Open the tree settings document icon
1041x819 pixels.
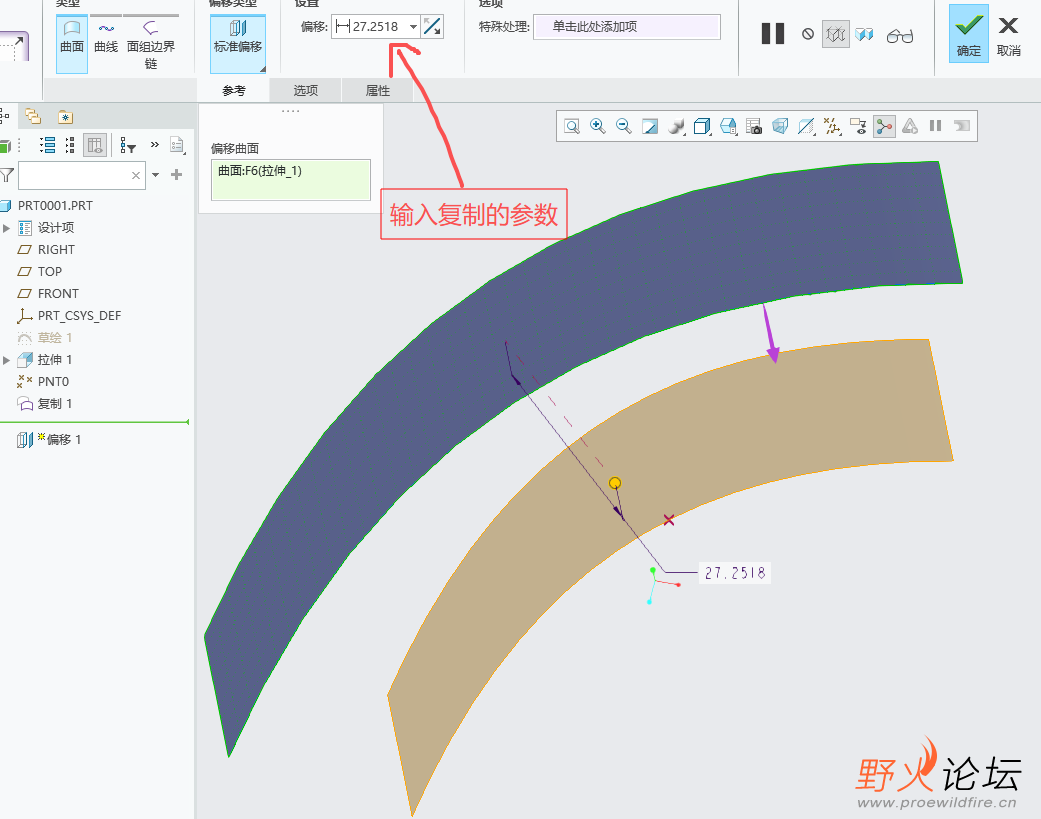point(177,145)
